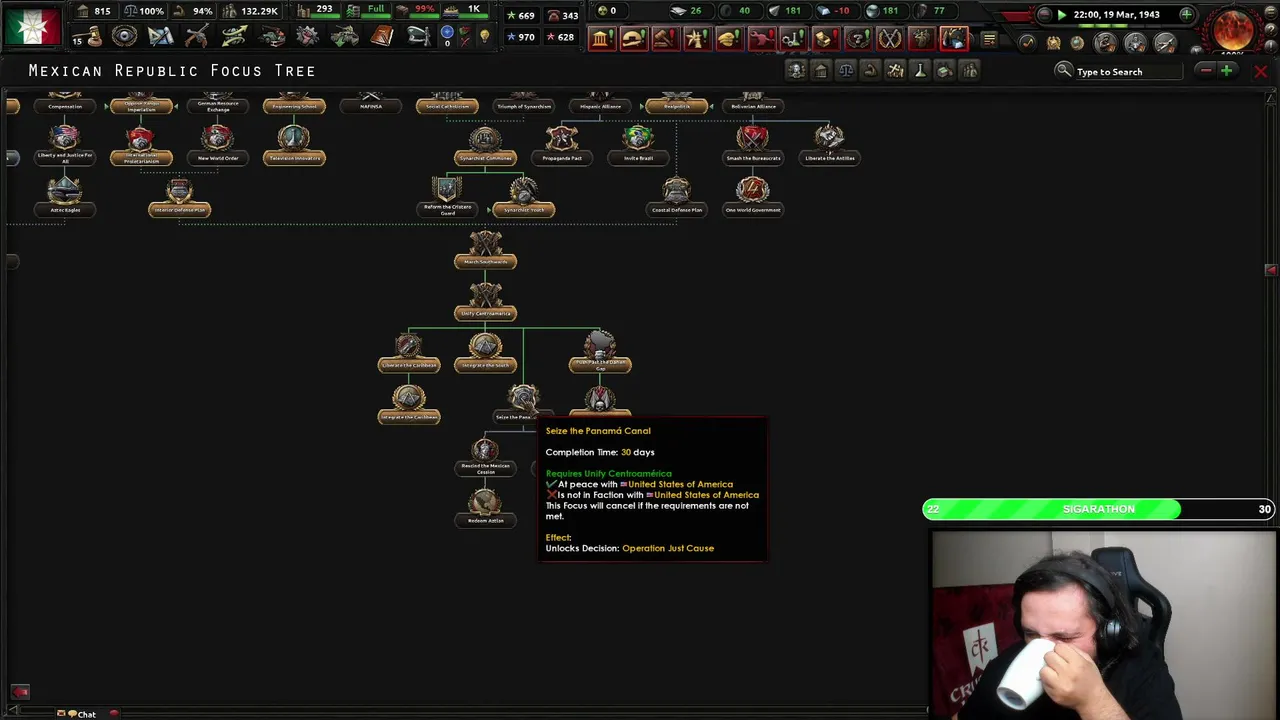Toggle the research flask focus filter

pos(919,70)
